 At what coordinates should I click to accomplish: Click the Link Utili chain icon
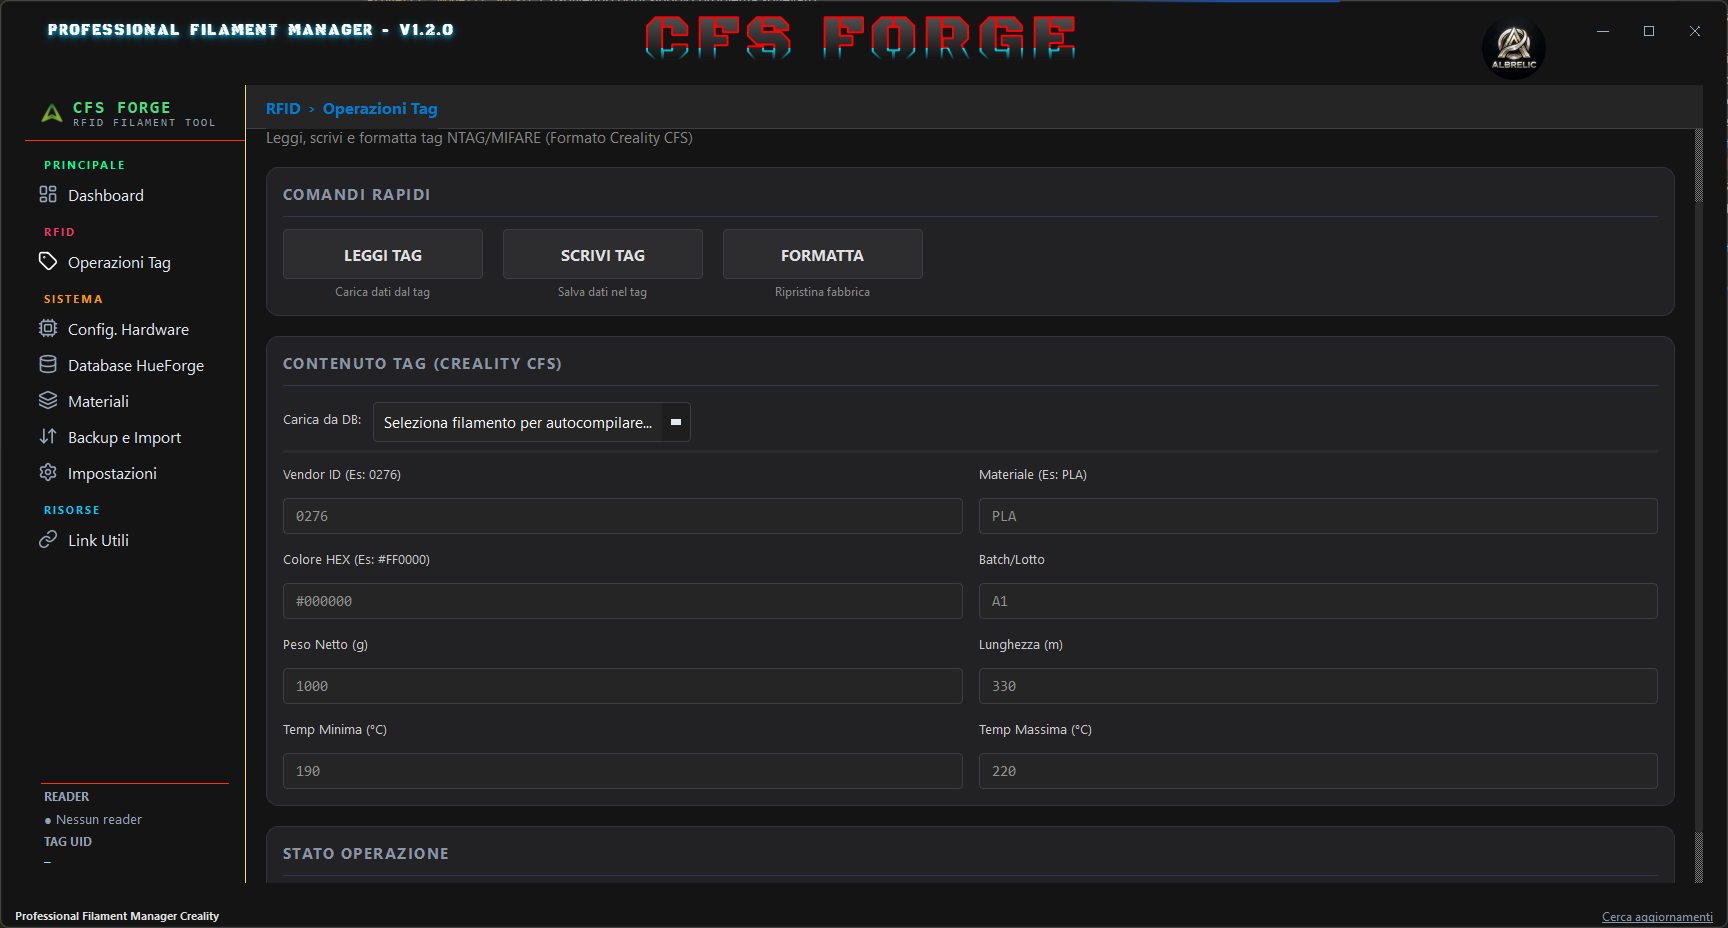[x=48, y=539]
